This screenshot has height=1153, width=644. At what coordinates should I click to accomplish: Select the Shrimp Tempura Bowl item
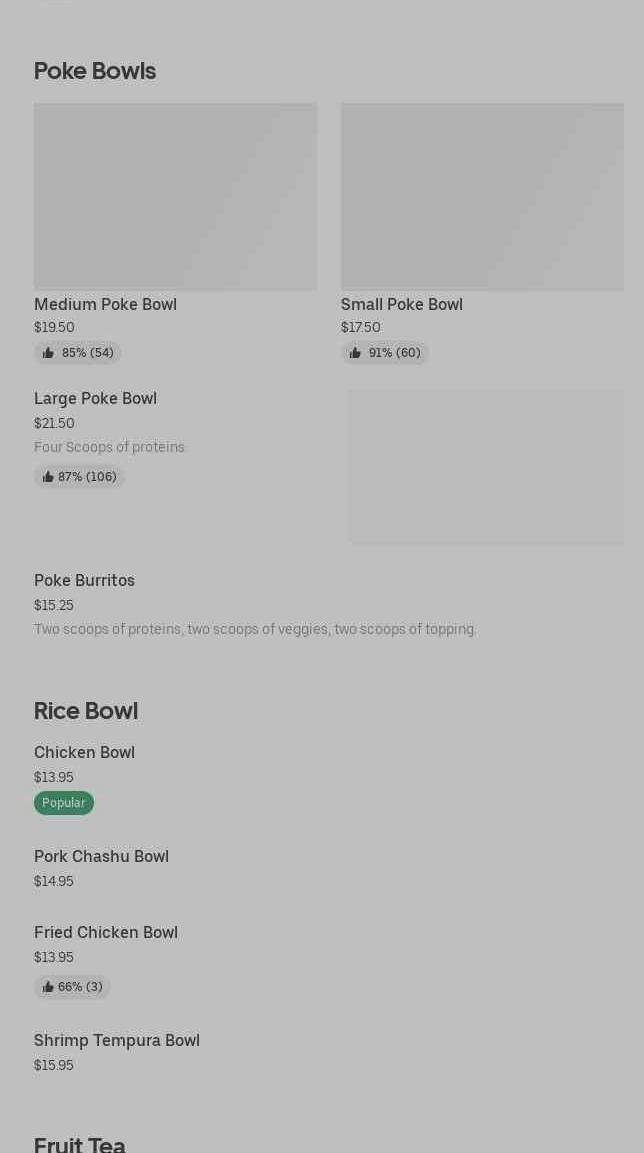117,1040
